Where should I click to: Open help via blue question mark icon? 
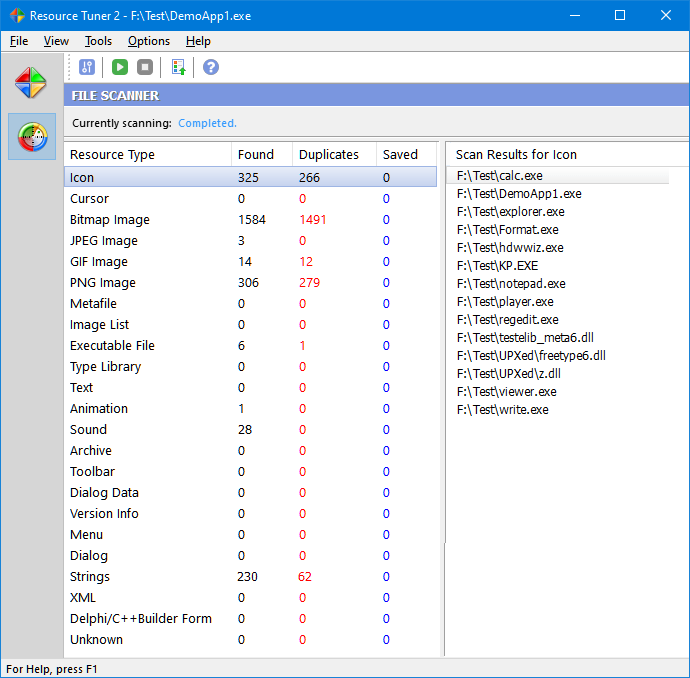tap(211, 67)
